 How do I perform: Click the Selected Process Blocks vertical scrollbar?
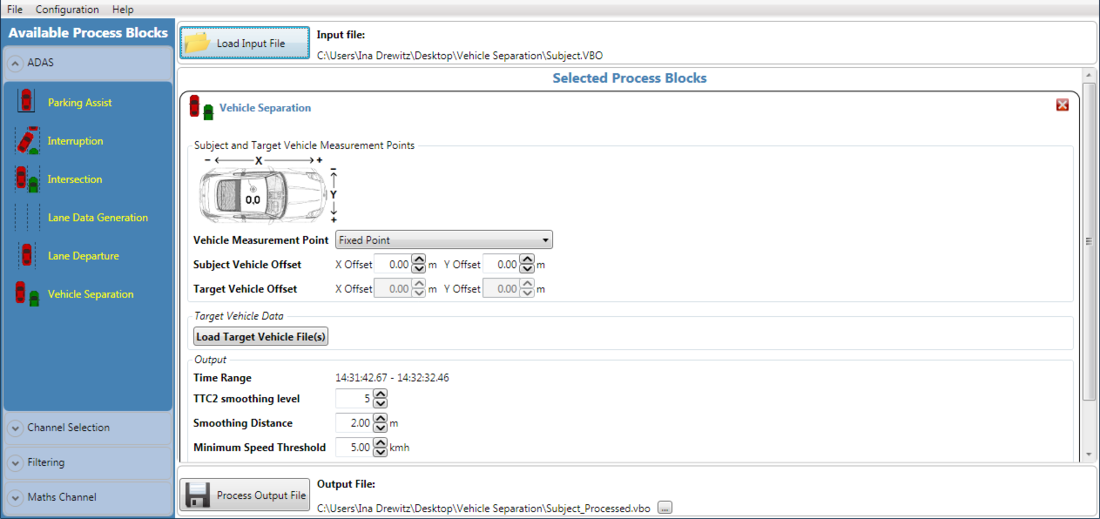coord(1088,240)
